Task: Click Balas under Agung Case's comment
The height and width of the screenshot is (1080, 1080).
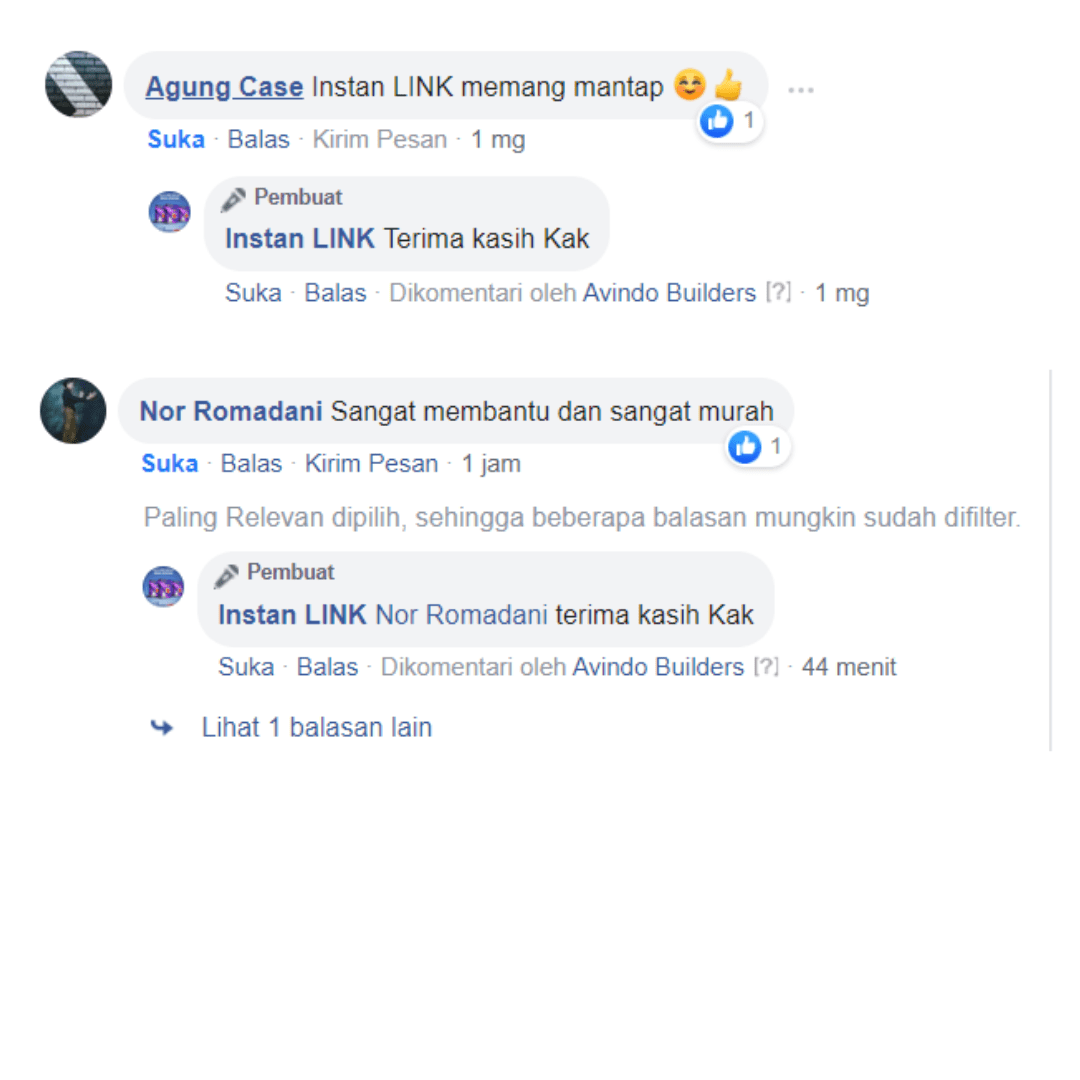Action: (258, 139)
